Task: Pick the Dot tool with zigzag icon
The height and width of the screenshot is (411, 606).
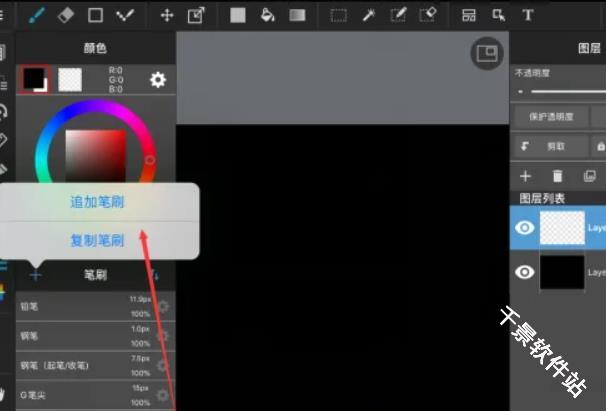Action: 125,15
